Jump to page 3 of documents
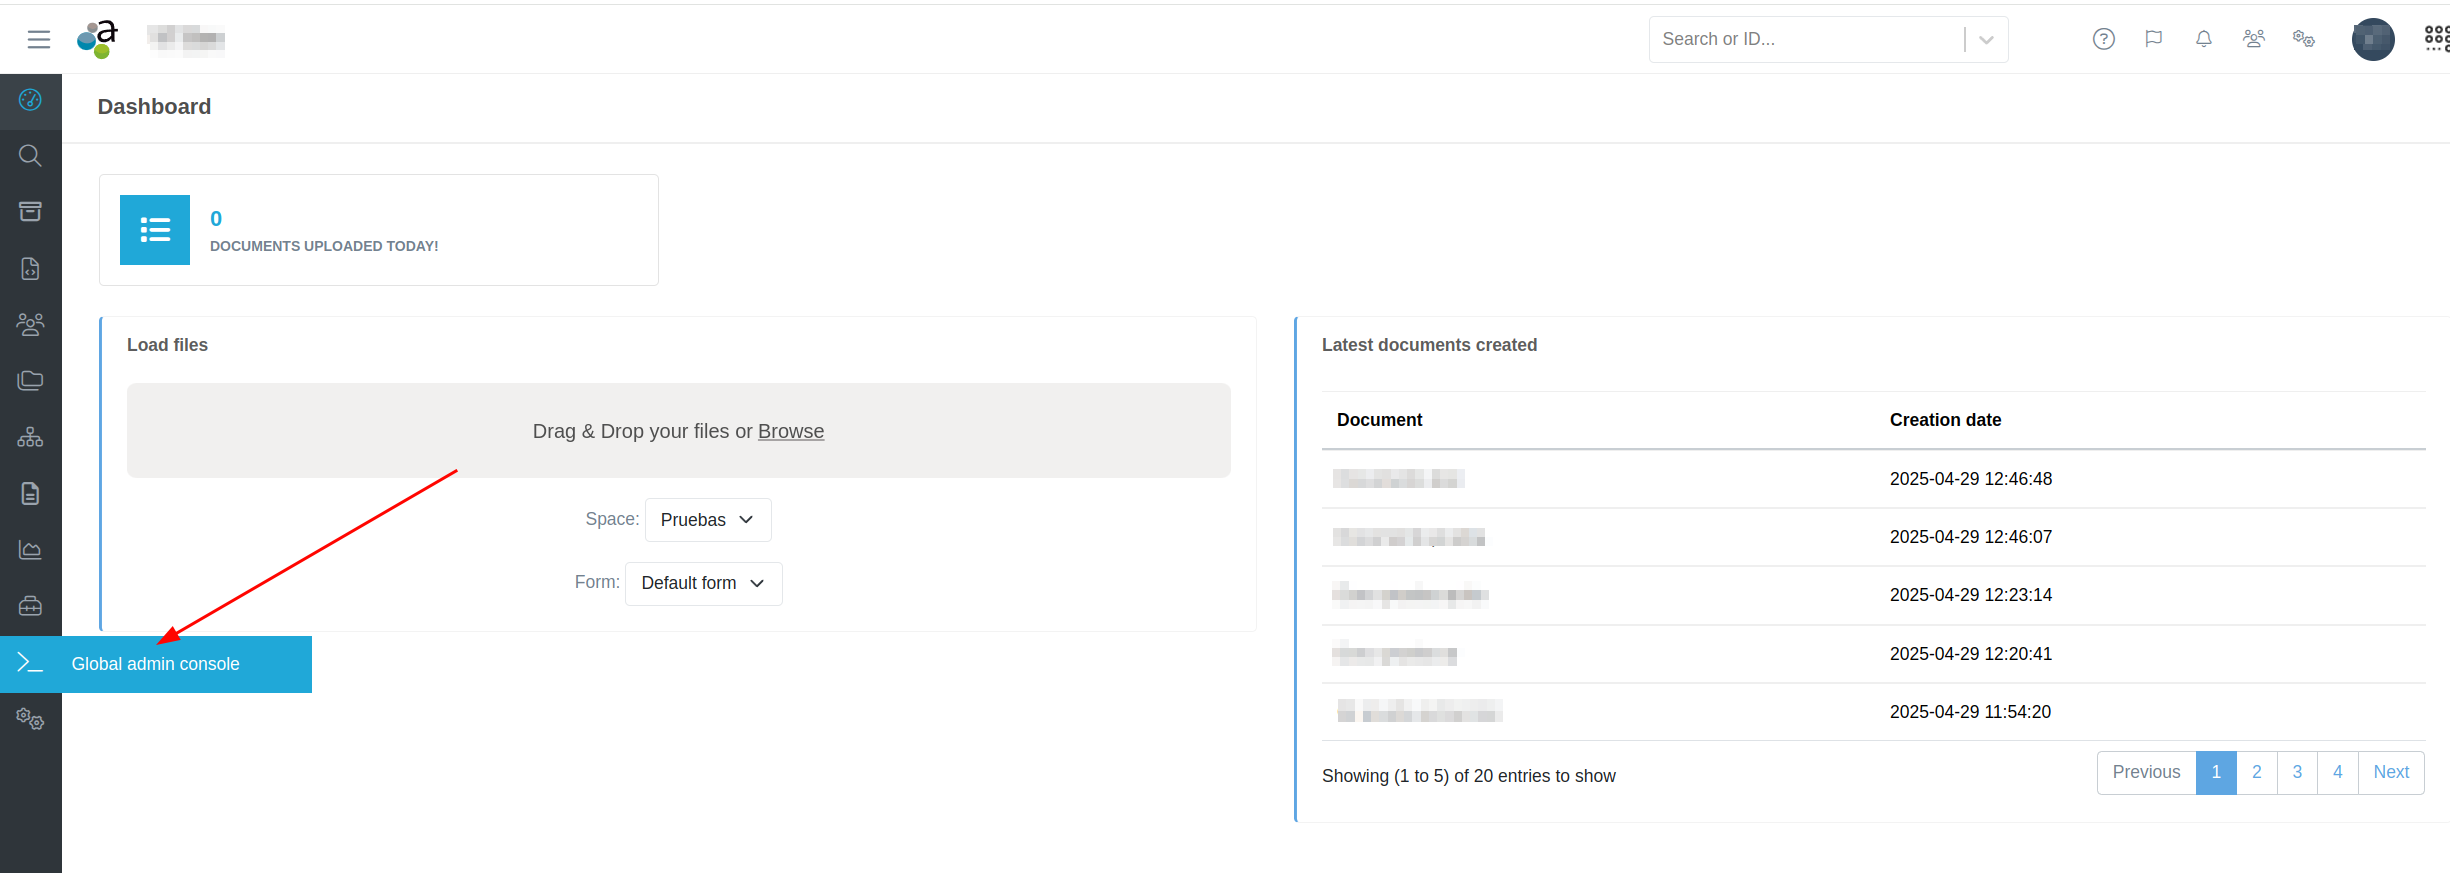 [2297, 772]
